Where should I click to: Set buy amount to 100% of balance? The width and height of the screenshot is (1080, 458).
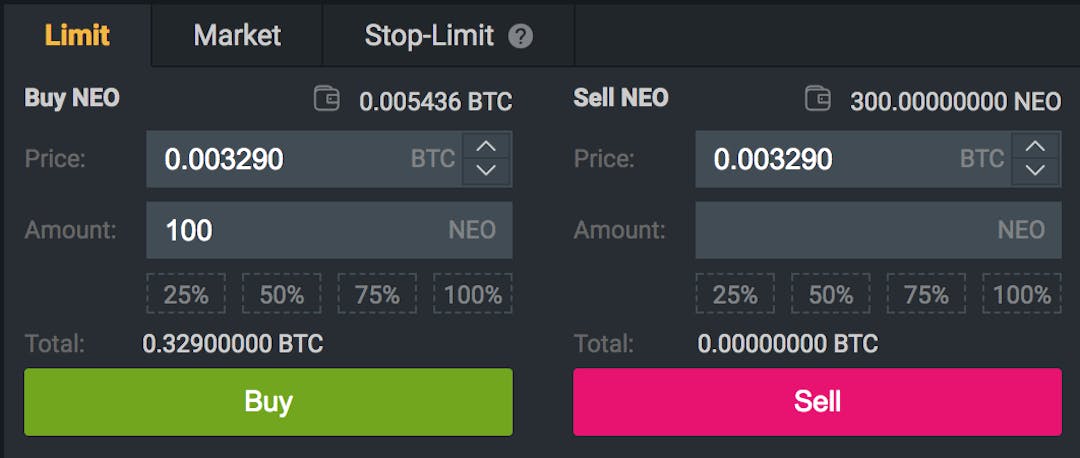[473, 294]
